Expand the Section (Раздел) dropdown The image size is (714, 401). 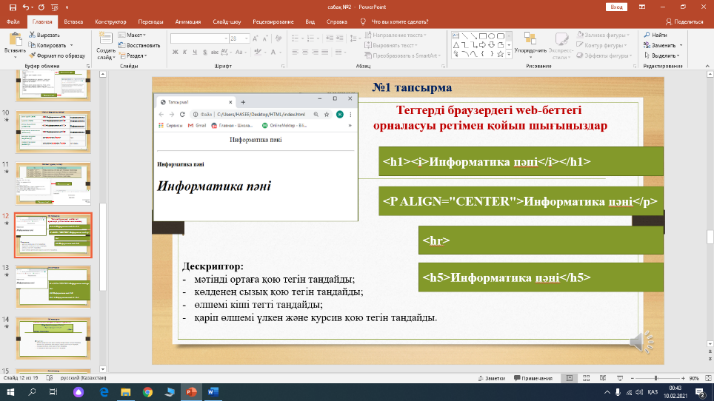(136, 55)
